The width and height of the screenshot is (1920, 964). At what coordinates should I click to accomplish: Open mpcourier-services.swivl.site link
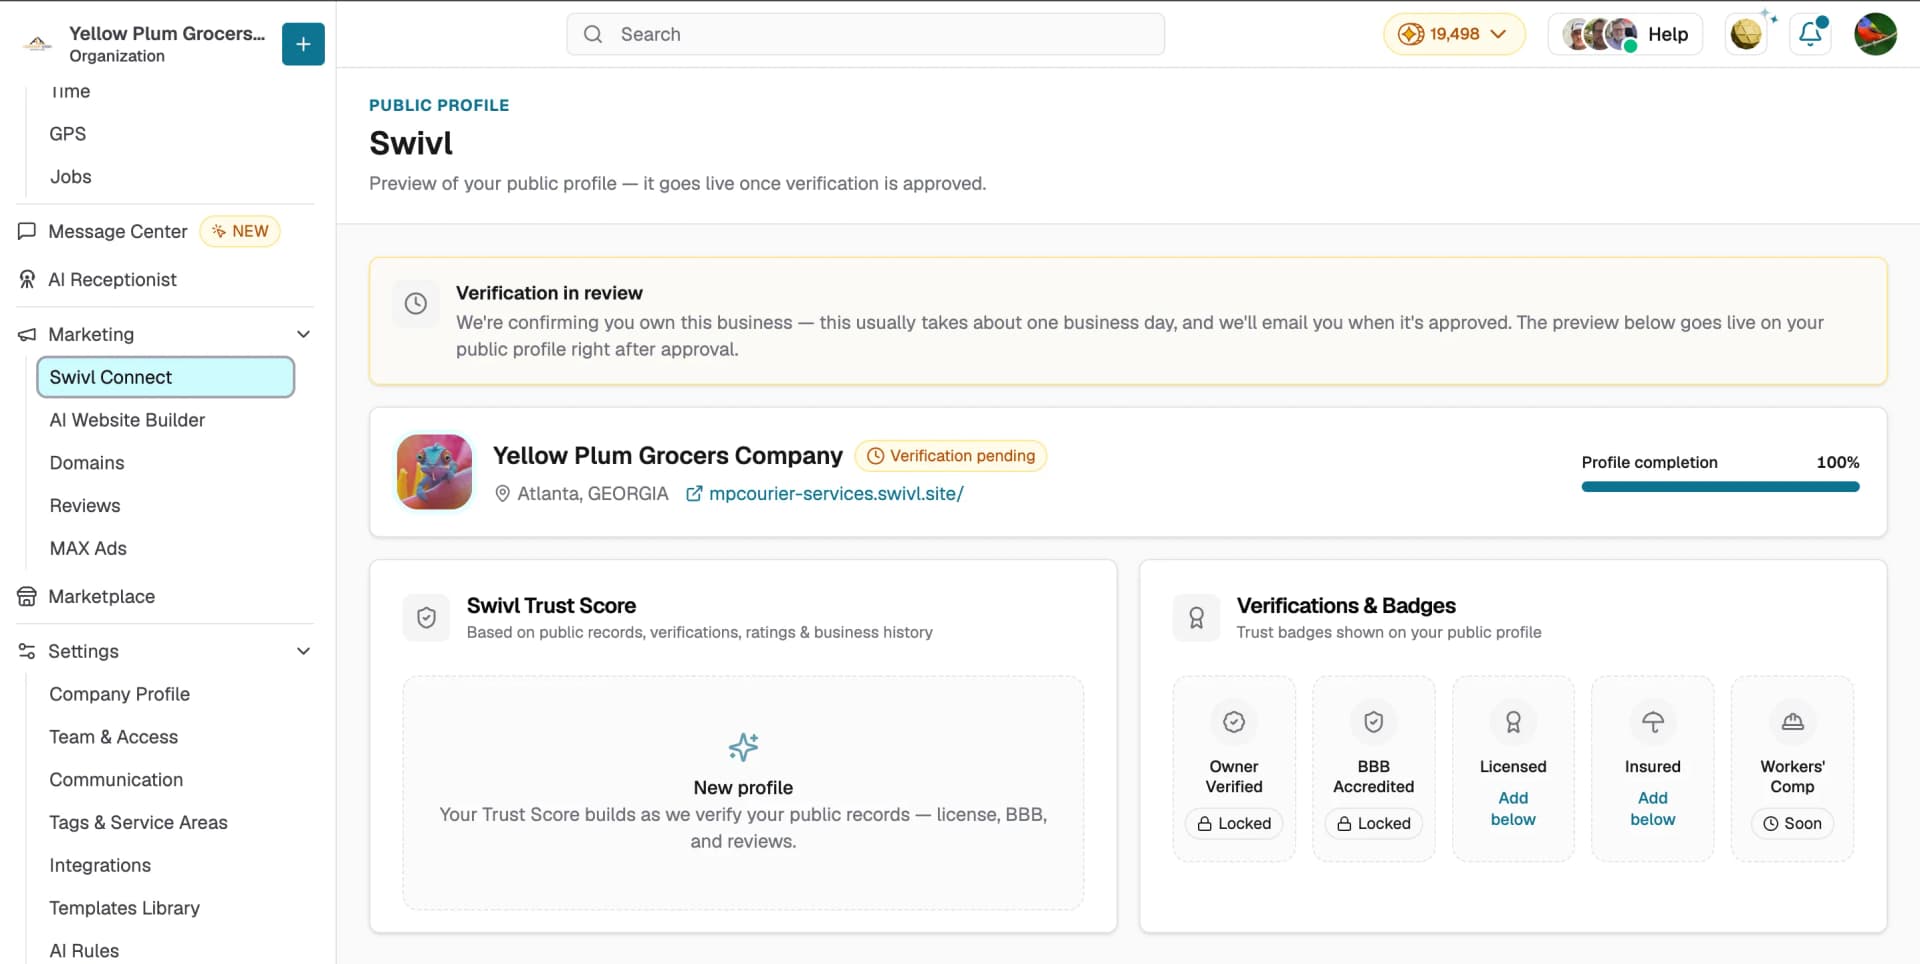pyautogui.click(x=836, y=494)
